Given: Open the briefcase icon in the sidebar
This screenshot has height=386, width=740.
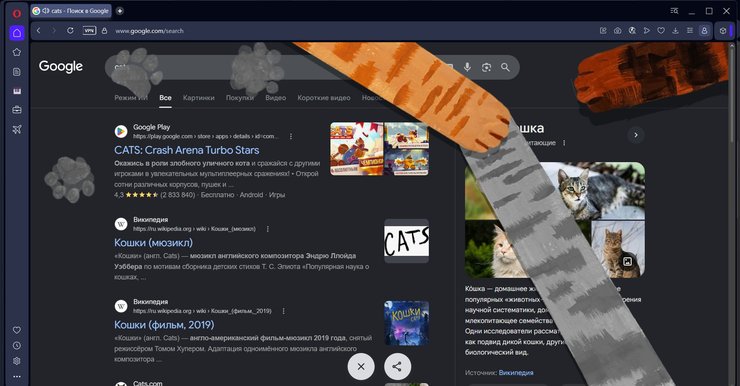Looking at the screenshot, I should (17, 110).
